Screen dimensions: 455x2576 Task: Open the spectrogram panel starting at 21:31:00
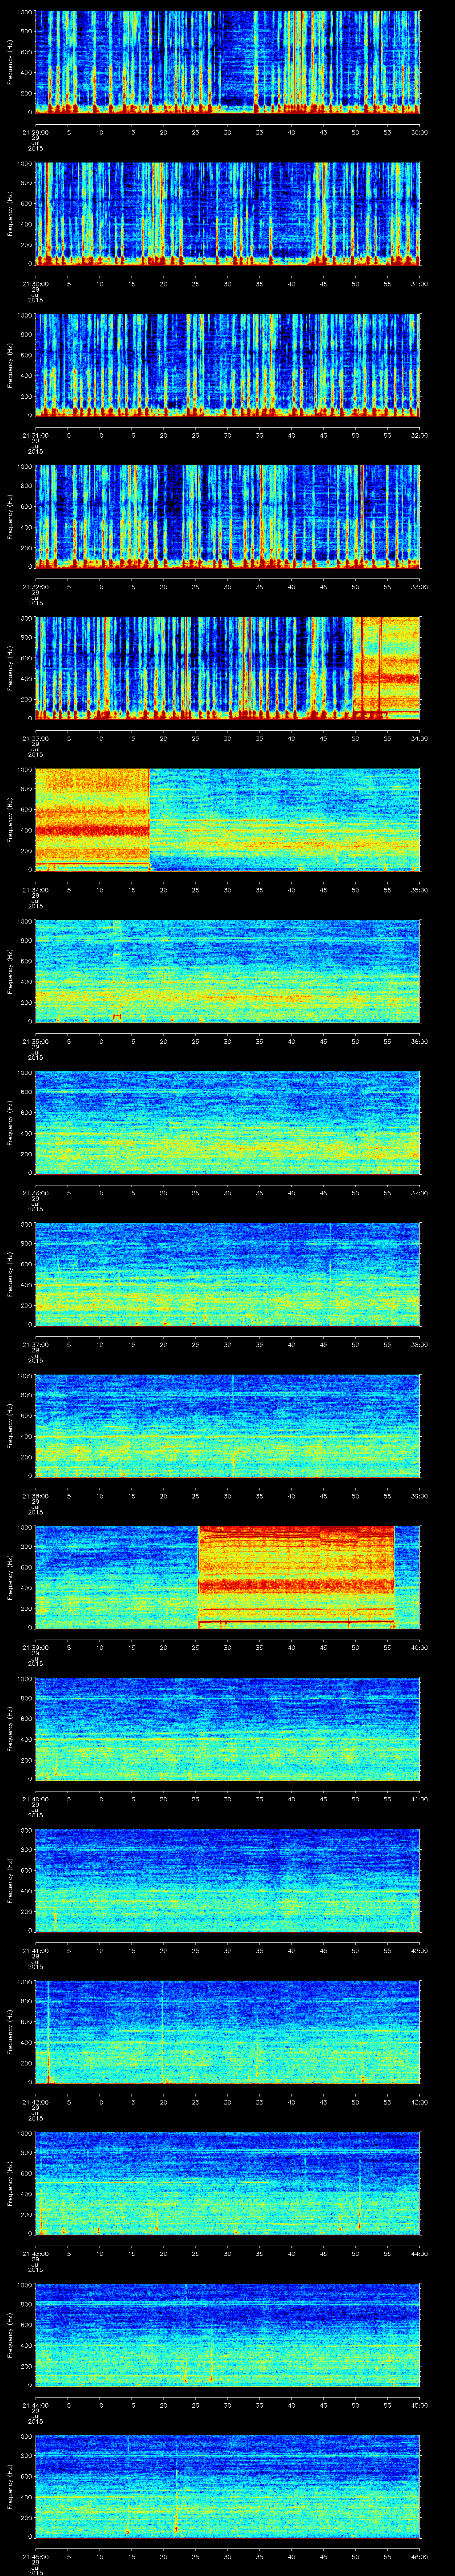228,364
